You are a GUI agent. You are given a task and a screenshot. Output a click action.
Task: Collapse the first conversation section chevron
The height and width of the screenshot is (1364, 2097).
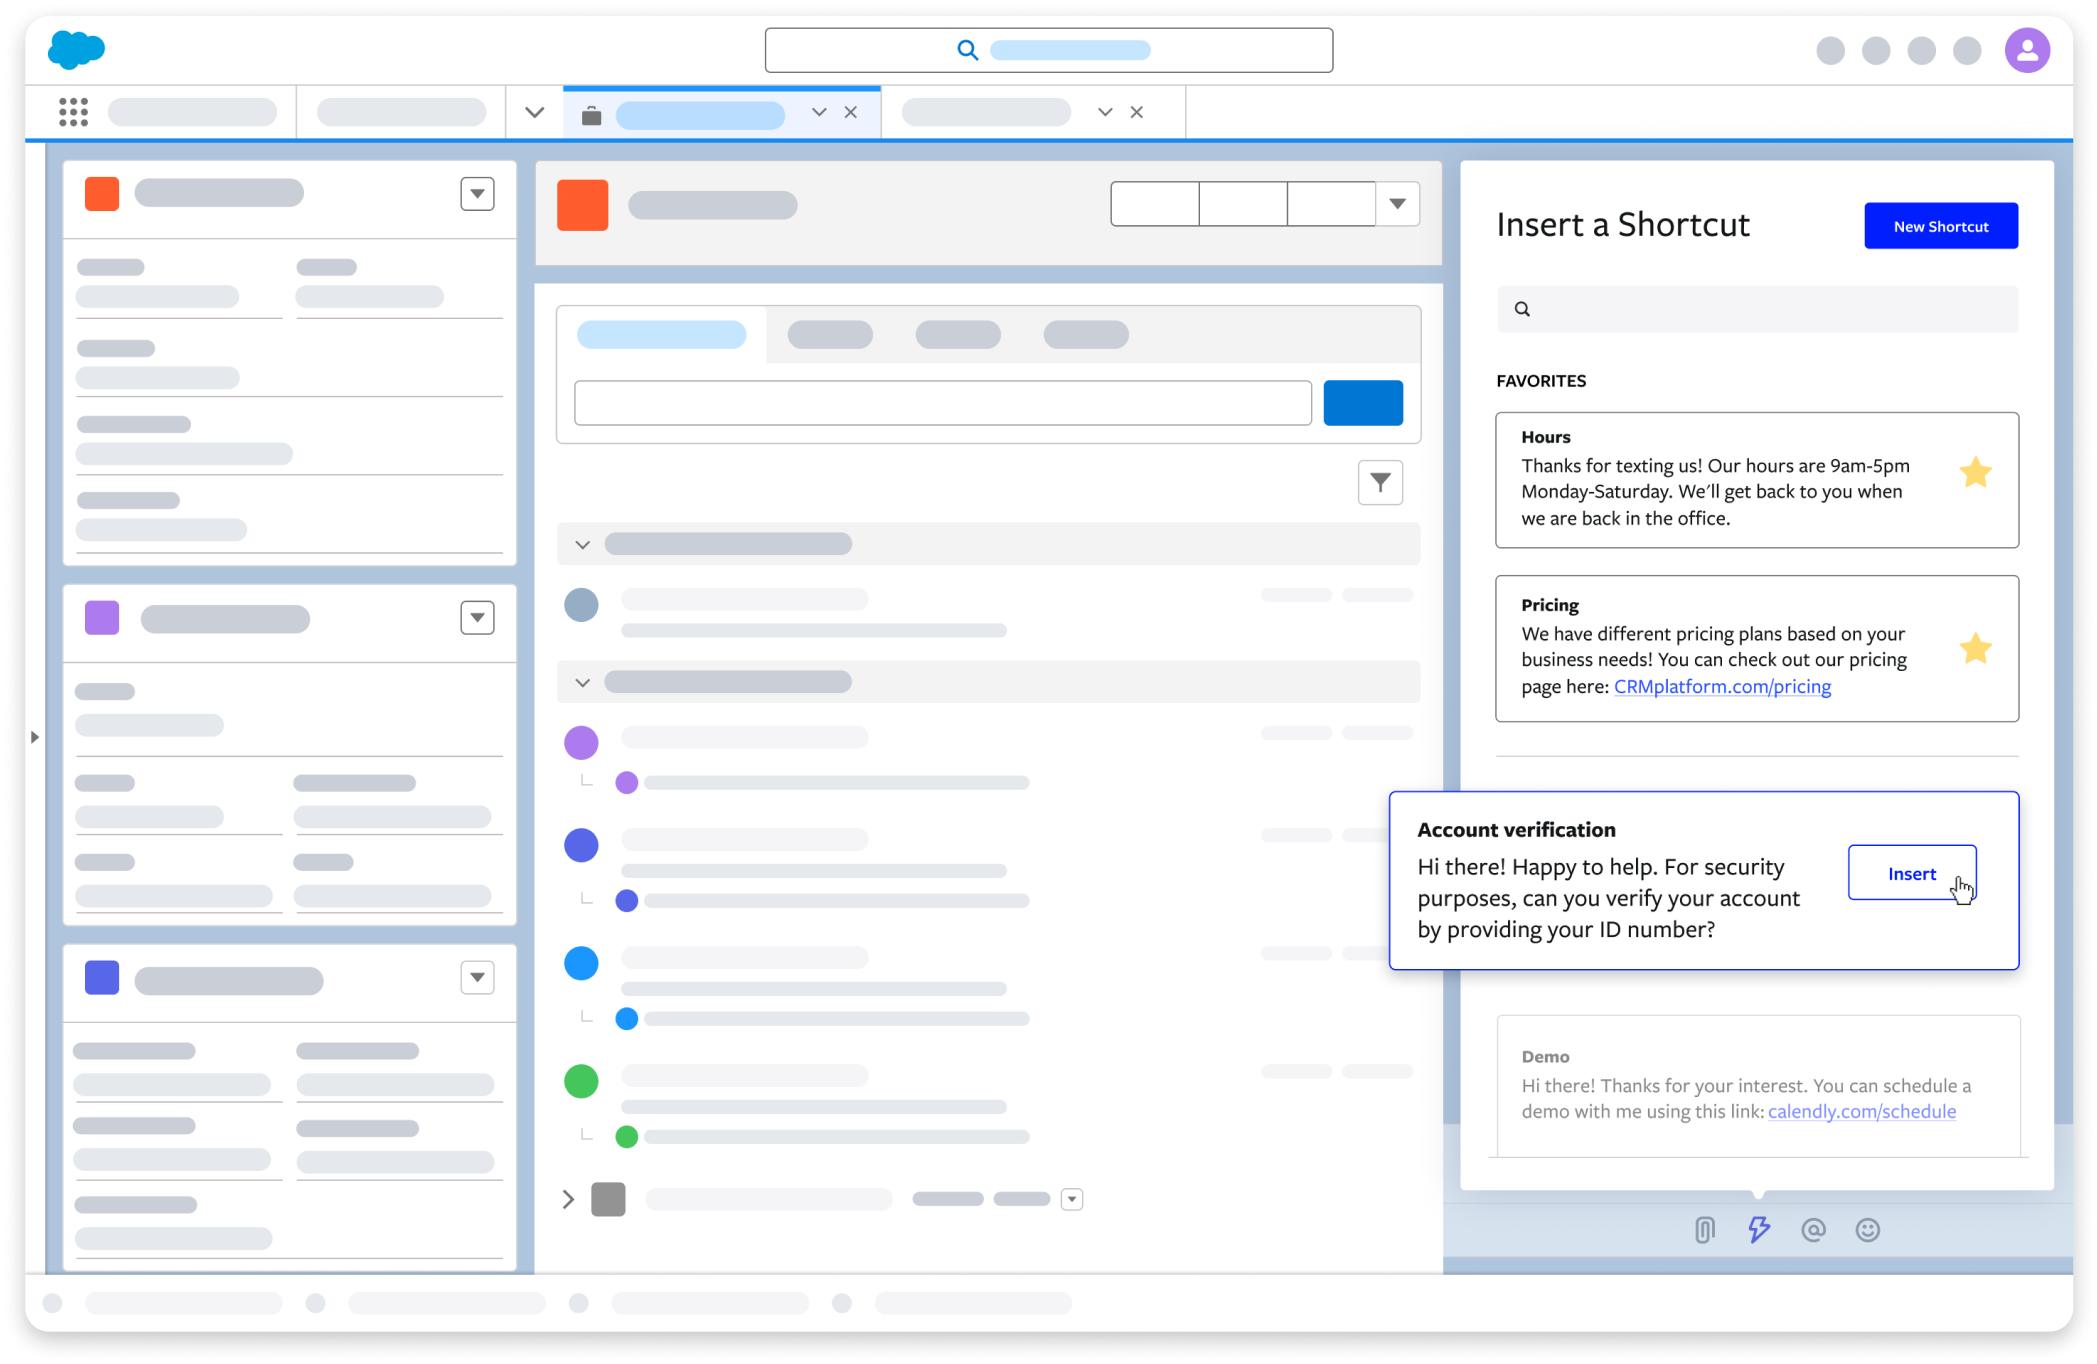(x=581, y=543)
